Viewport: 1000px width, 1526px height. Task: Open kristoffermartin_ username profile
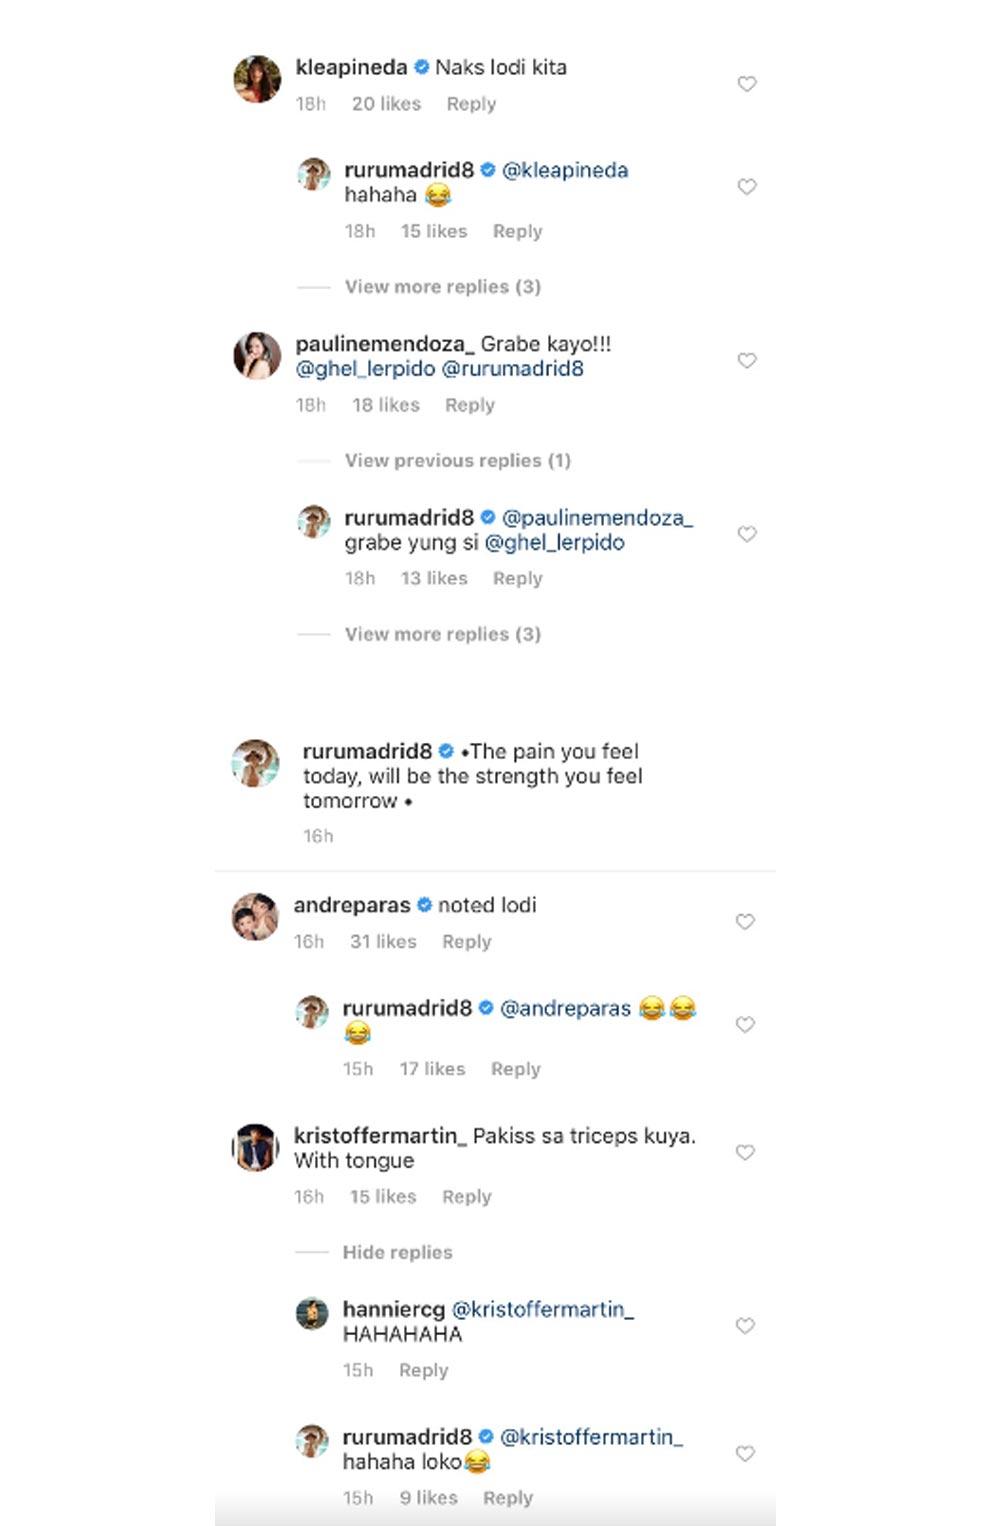379,1136
